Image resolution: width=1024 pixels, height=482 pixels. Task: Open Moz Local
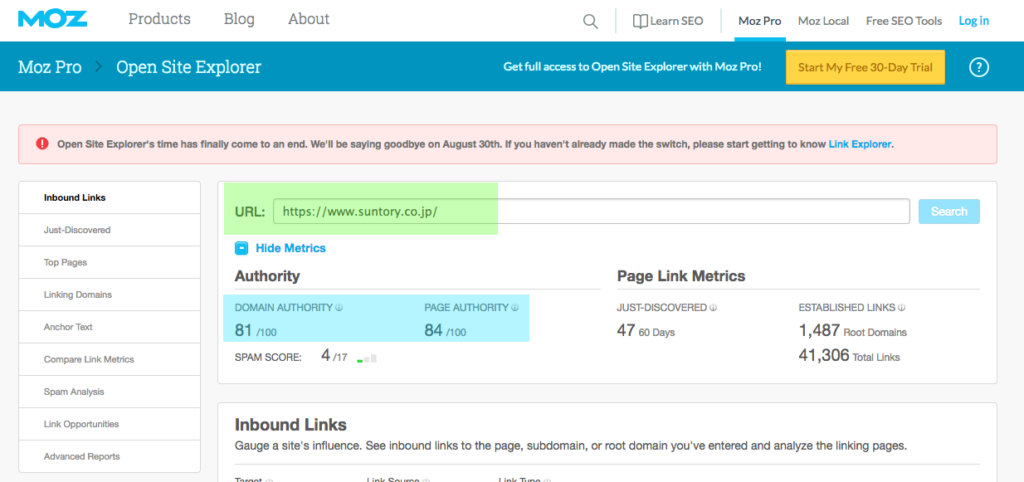click(824, 21)
